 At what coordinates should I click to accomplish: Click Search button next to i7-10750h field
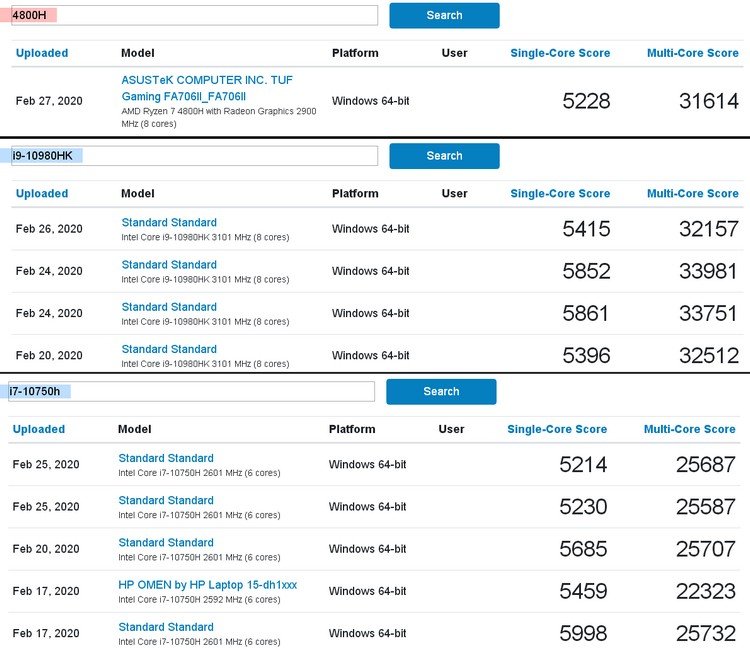441,392
